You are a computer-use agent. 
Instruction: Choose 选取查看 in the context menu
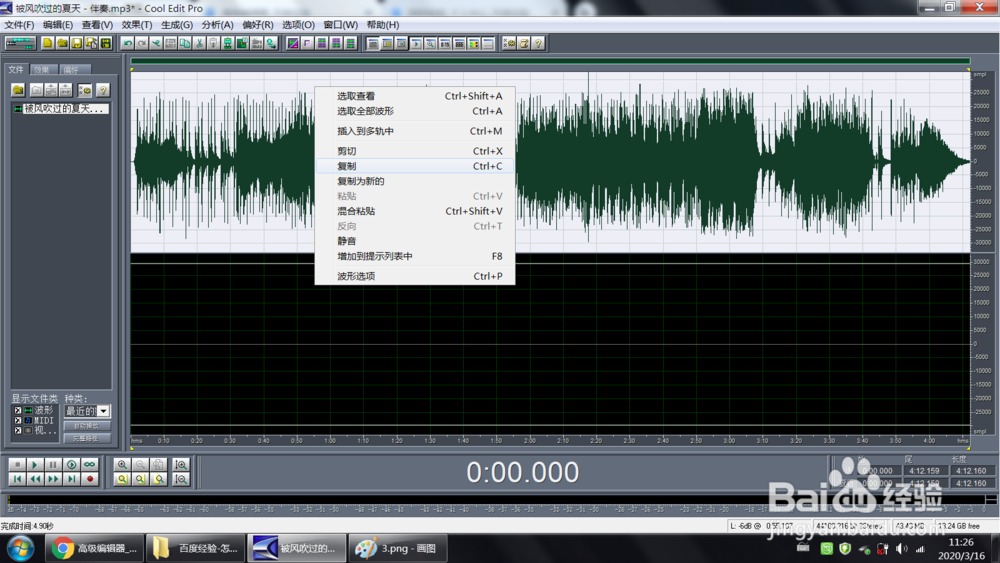415,96
